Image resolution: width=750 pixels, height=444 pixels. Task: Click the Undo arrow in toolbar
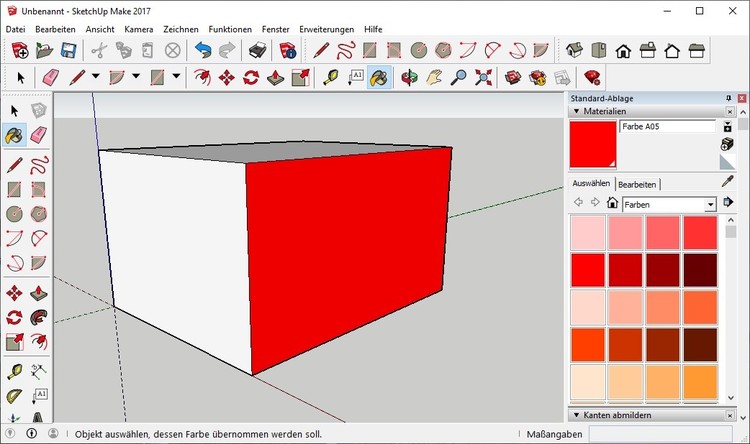(203, 49)
